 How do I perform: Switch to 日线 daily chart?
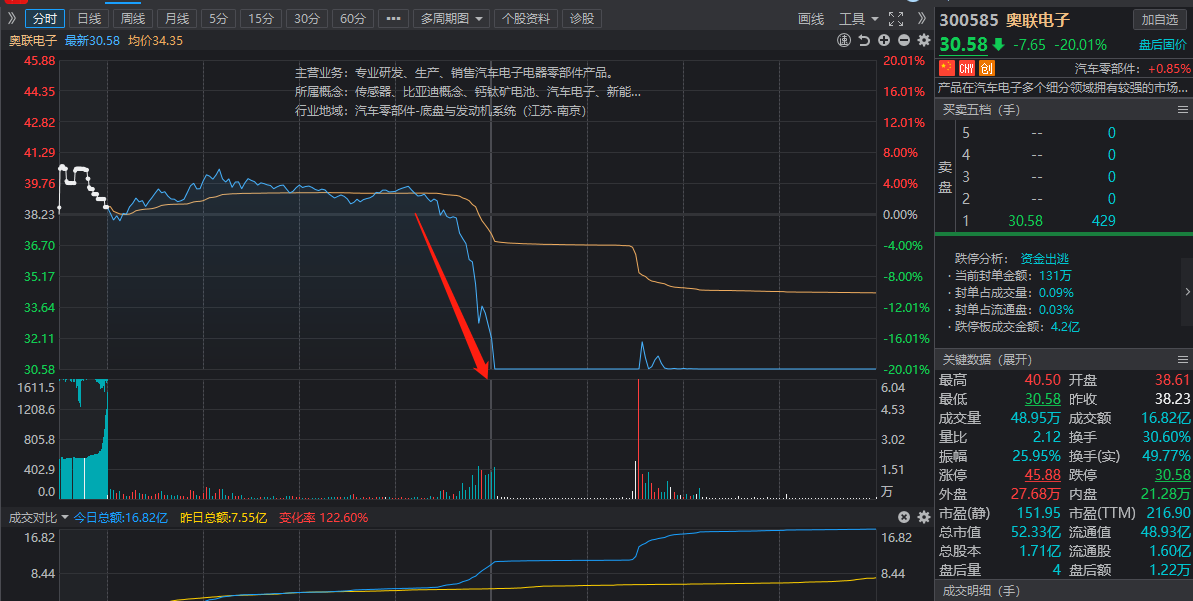[89, 18]
